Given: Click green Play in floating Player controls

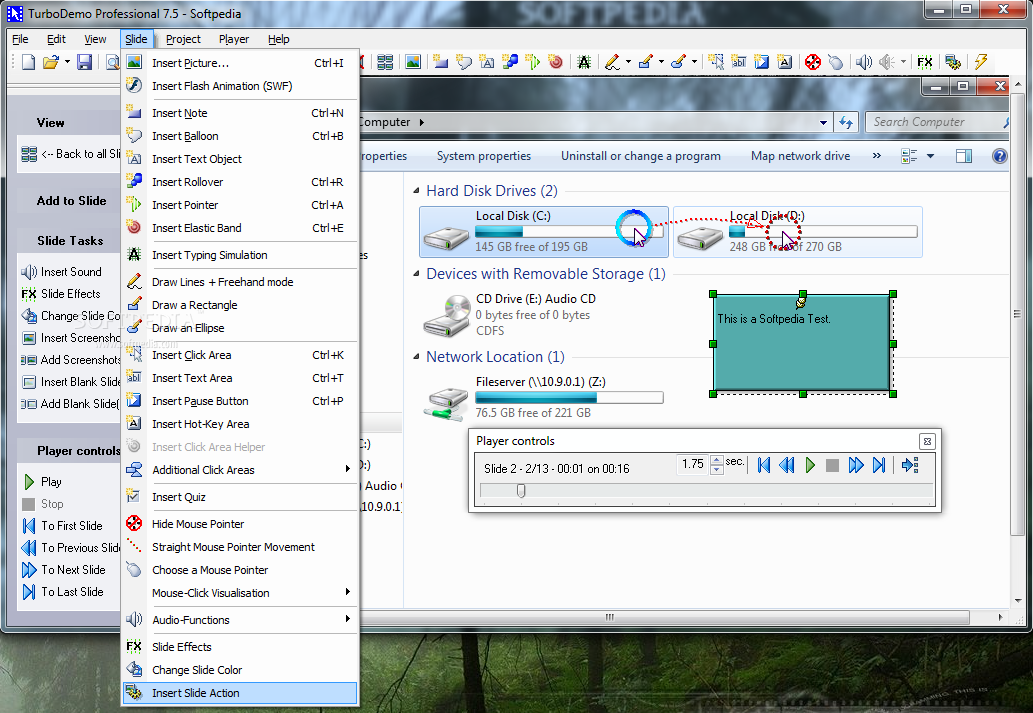Looking at the screenshot, I should coord(810,465).
